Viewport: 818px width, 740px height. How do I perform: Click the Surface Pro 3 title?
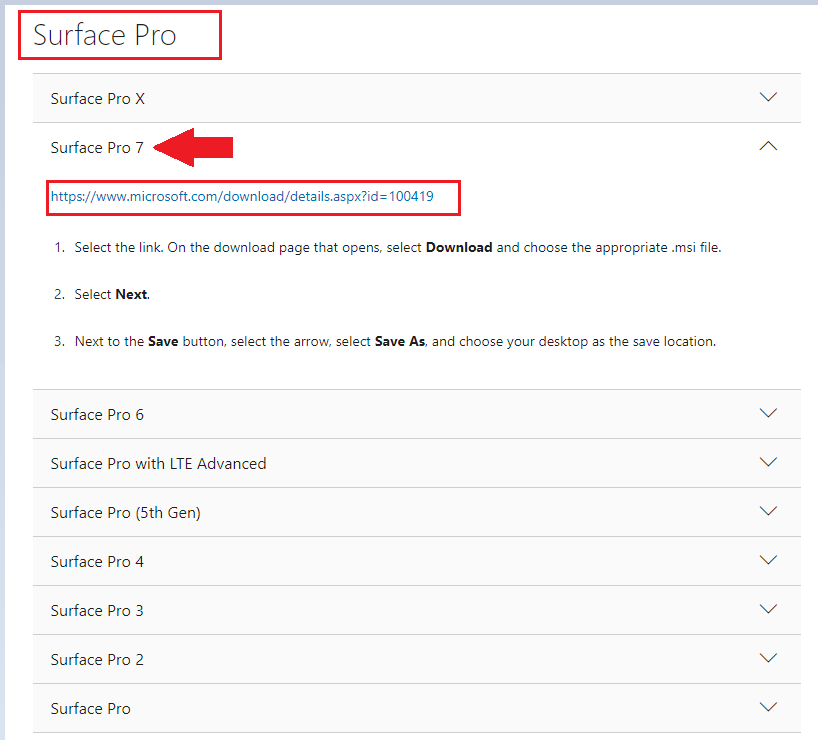click(x=97, y=610)
